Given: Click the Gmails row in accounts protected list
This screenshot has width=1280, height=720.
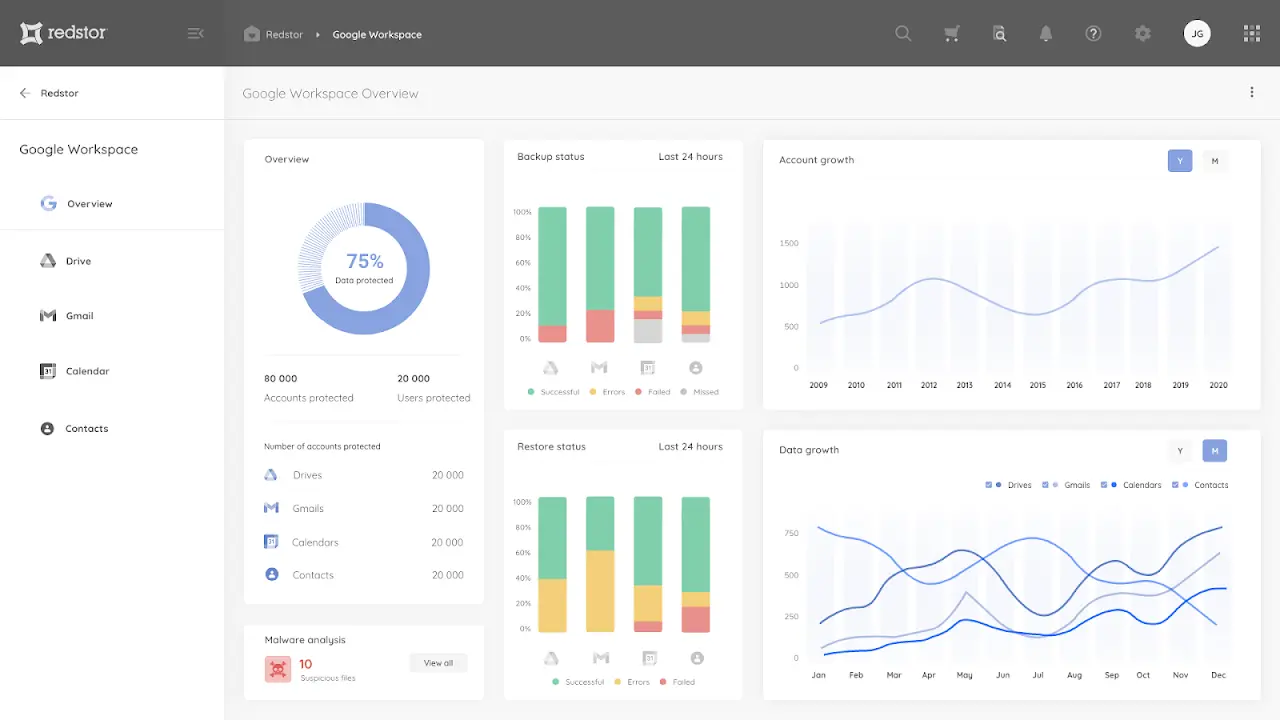Looking at the screenshot, I should point(364,508).
